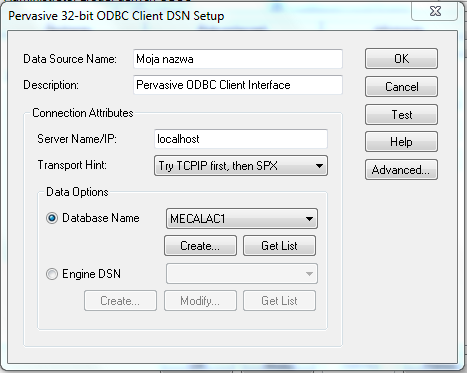This screenshot has width=467, height=373.
Task: Click the Transport Hint label
Action: 72,165
